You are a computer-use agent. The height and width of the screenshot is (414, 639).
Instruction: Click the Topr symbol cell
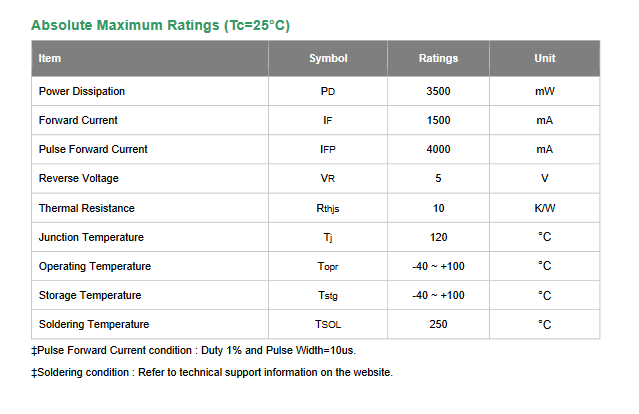click(328, 266)
